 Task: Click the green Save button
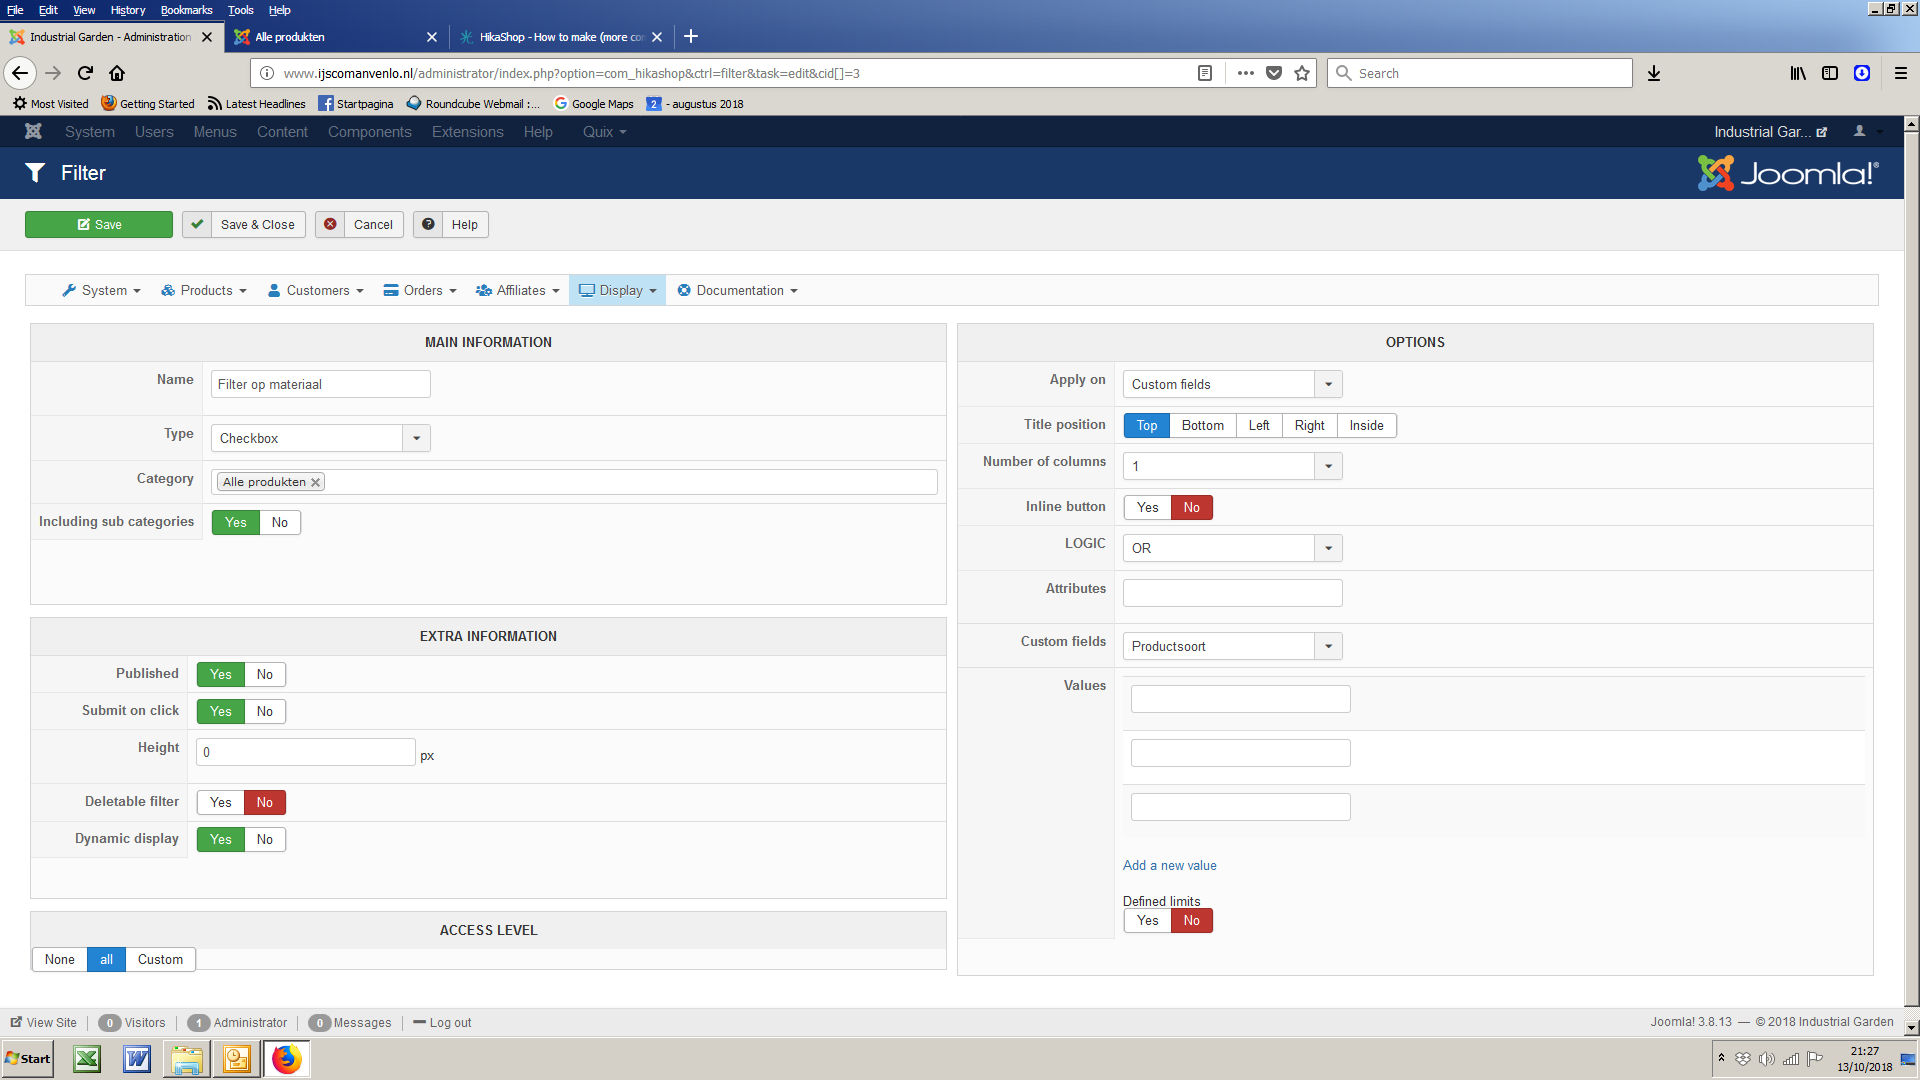click(x=99, y=224)
